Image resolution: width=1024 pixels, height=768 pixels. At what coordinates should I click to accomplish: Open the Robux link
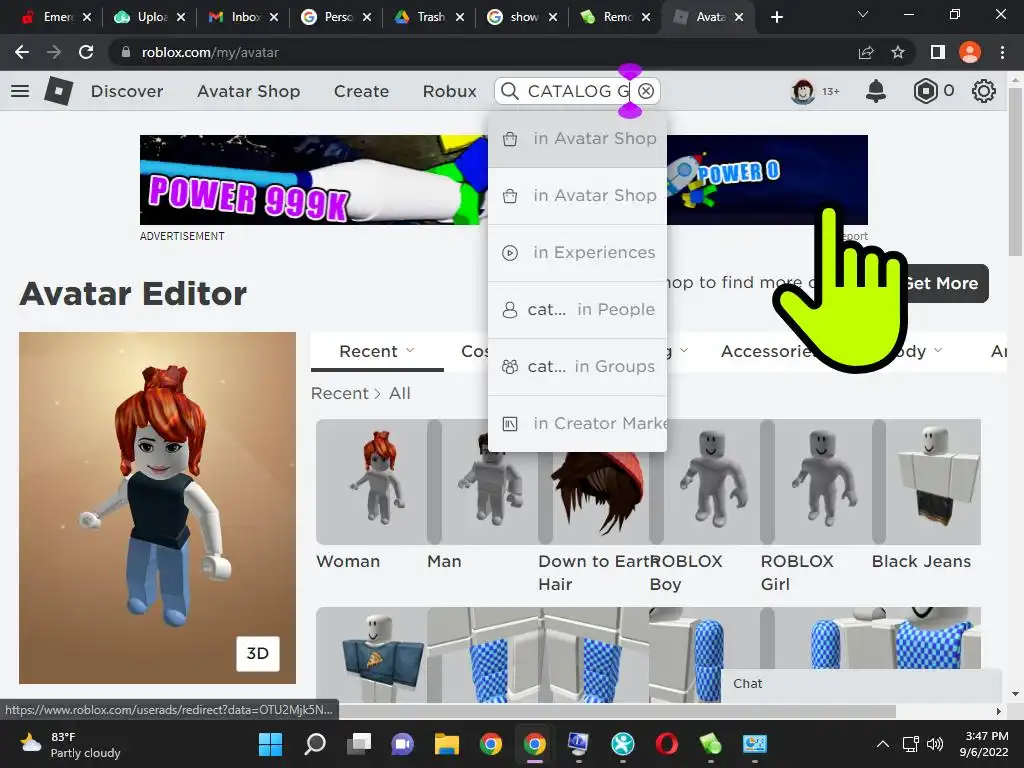click(x=449, y=91)
